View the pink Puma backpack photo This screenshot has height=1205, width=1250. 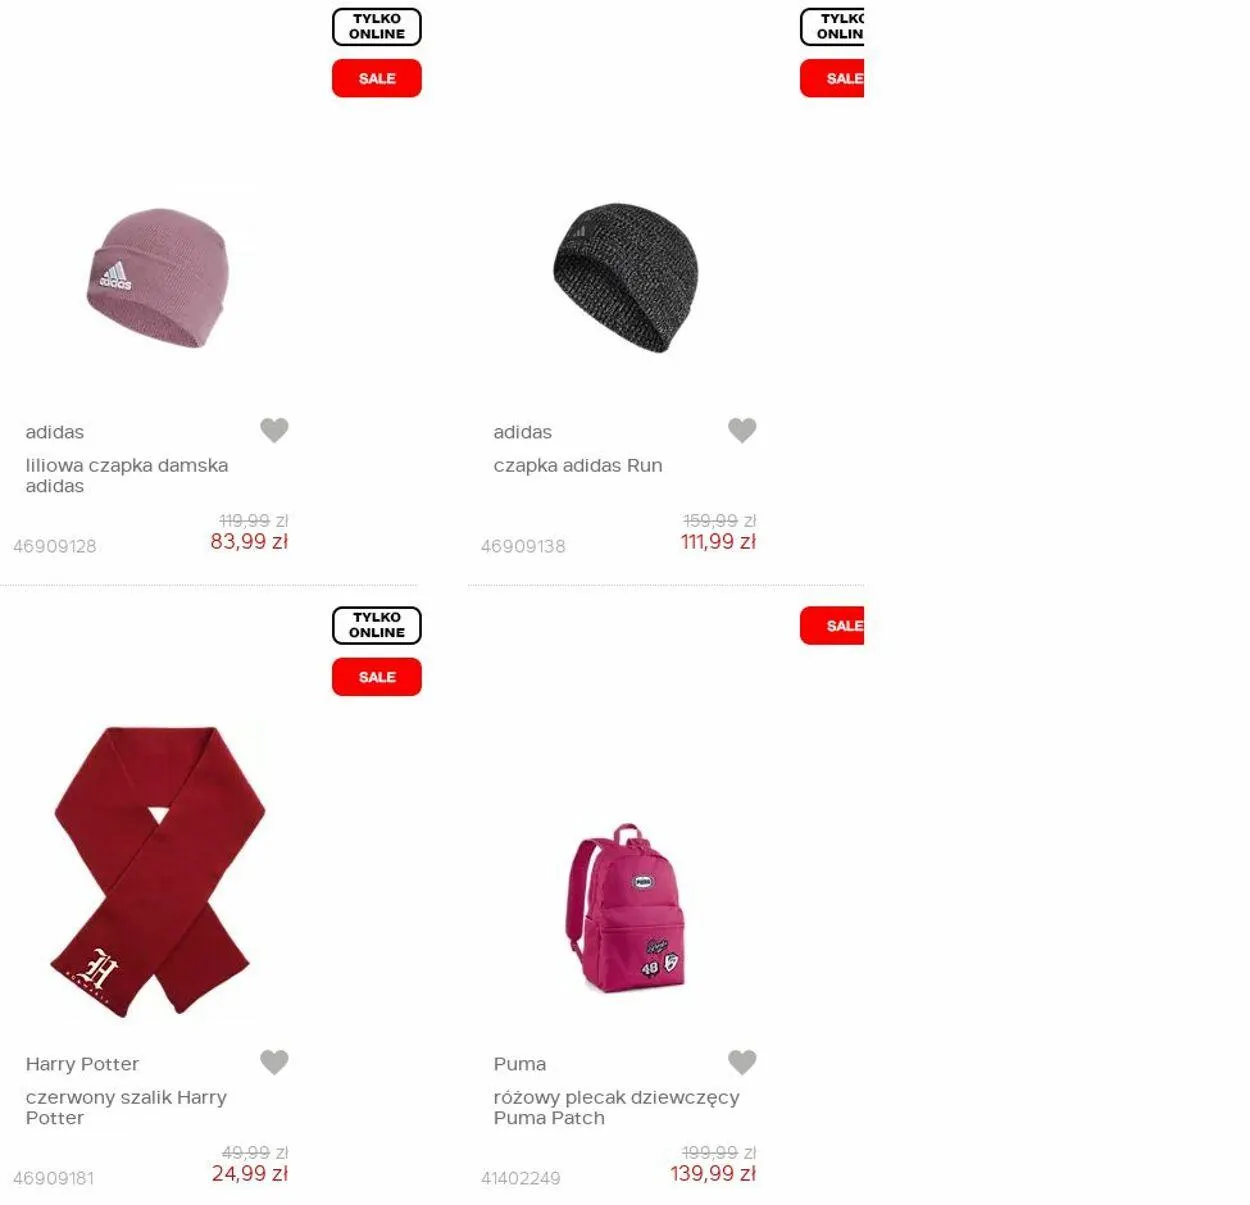click(626, 908)
